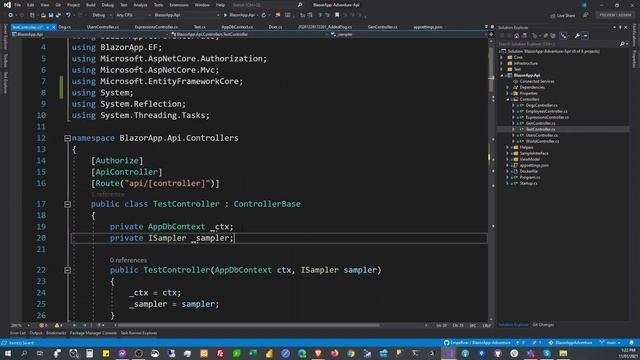
Task: Start debugging with BlazorApp.Api run button
Action: tap(239, 15)
